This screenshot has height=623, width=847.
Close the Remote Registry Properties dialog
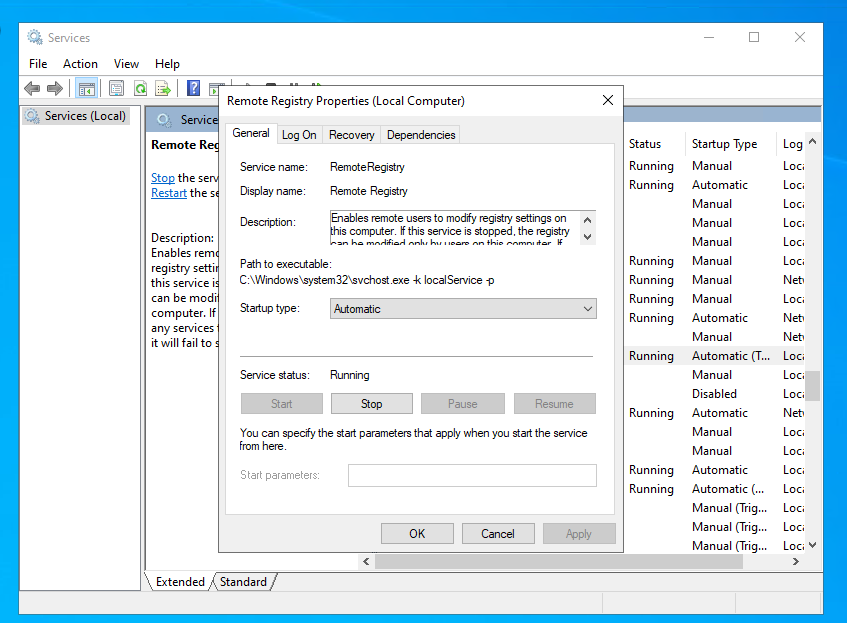(x=608, y=100)
